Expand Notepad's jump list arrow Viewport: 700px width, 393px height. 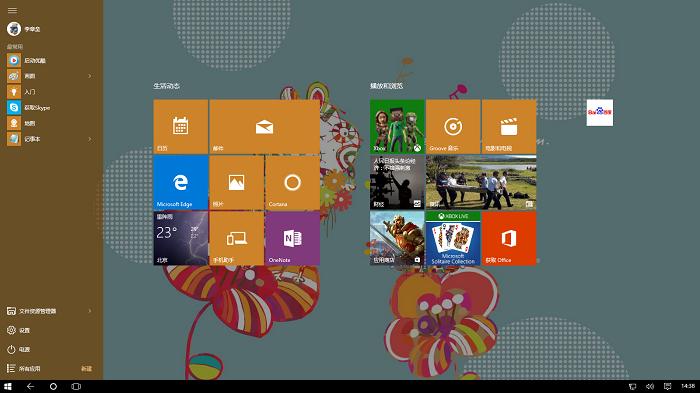tap(90, 139)
